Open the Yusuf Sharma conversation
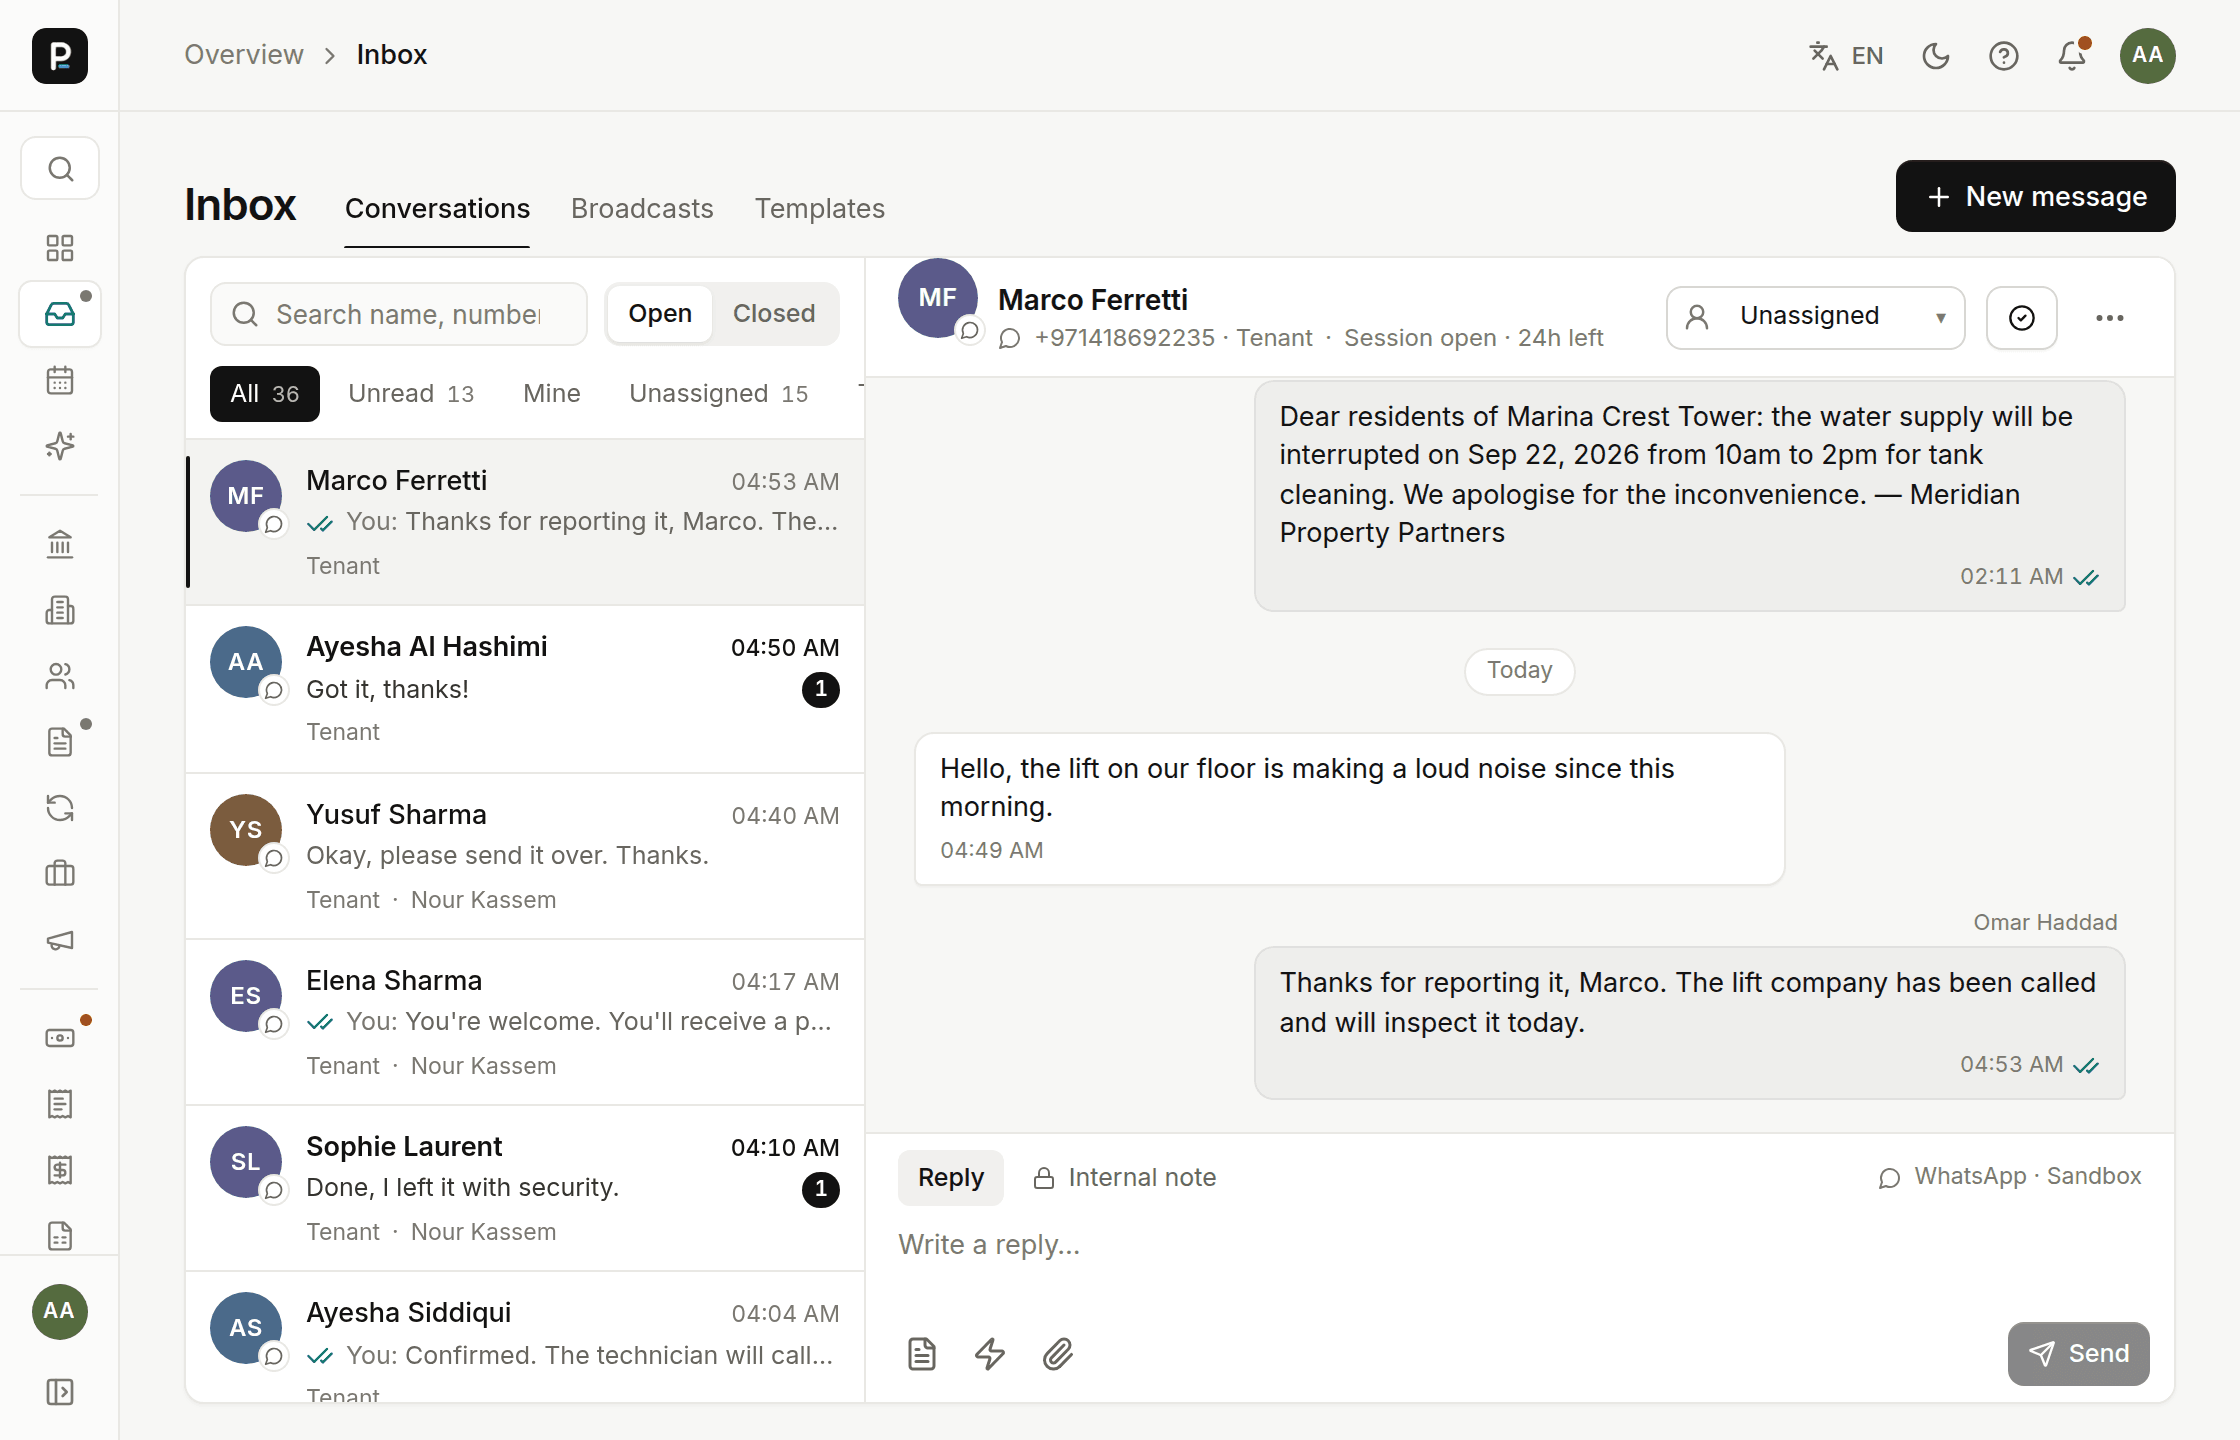 coord(525,856)
